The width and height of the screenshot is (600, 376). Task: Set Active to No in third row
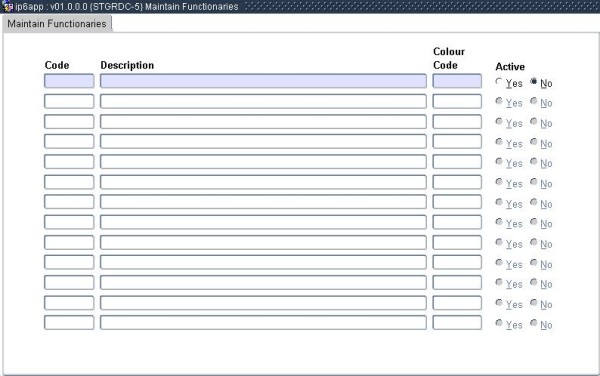[534, 121]
